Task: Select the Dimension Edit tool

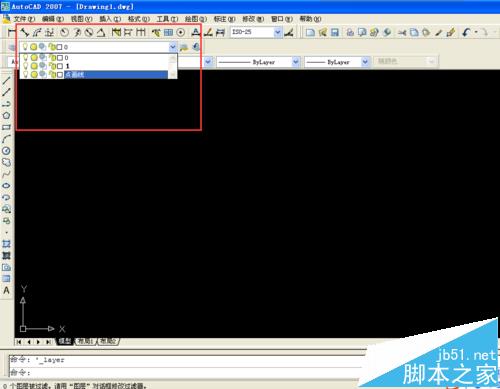Action: tap(196, 32)
